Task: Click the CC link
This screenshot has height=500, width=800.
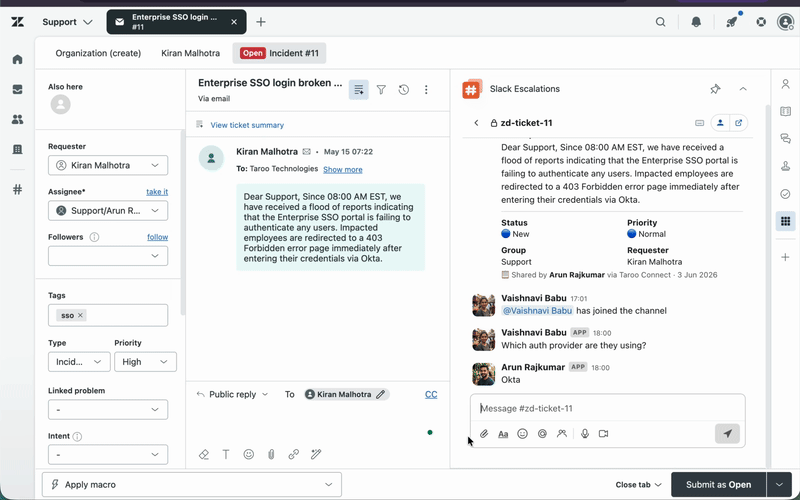Action: (431, 394)
